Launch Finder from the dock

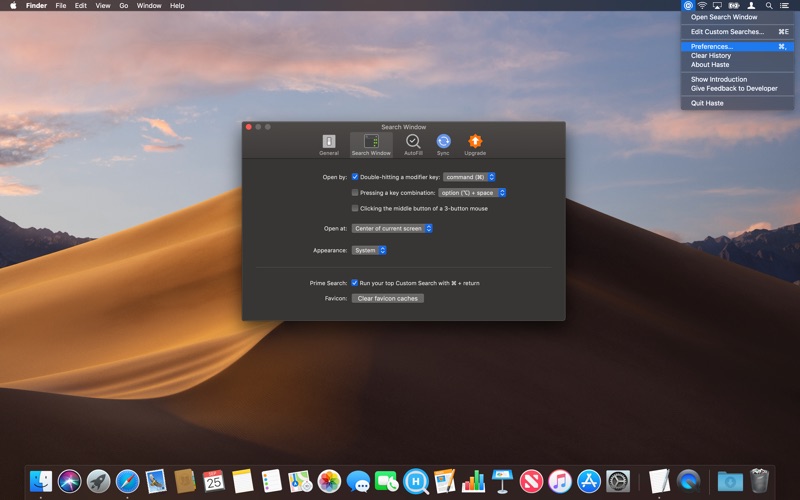coord(41,481)
